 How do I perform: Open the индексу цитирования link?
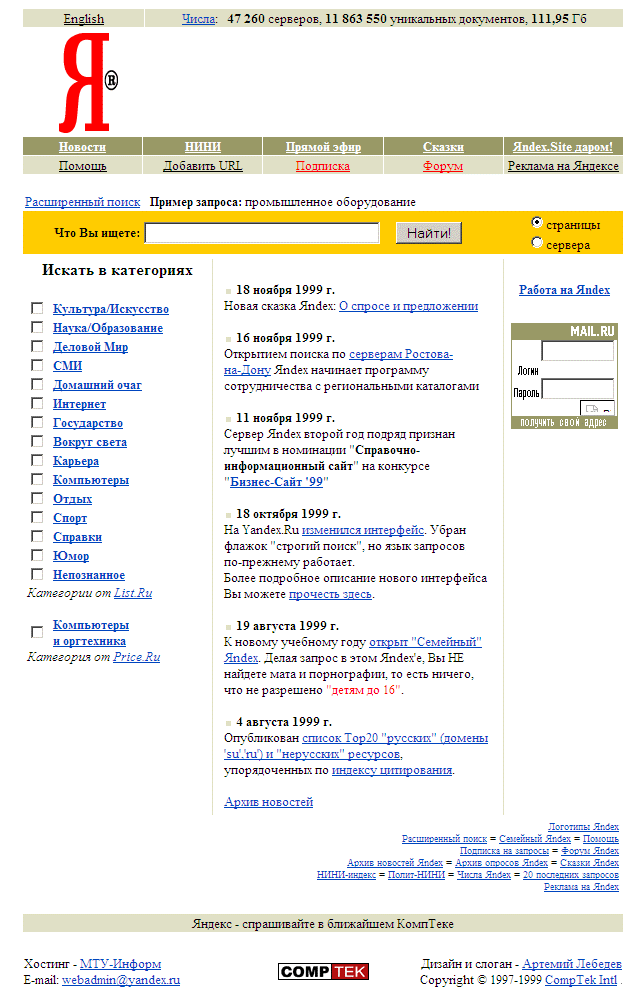392,770
